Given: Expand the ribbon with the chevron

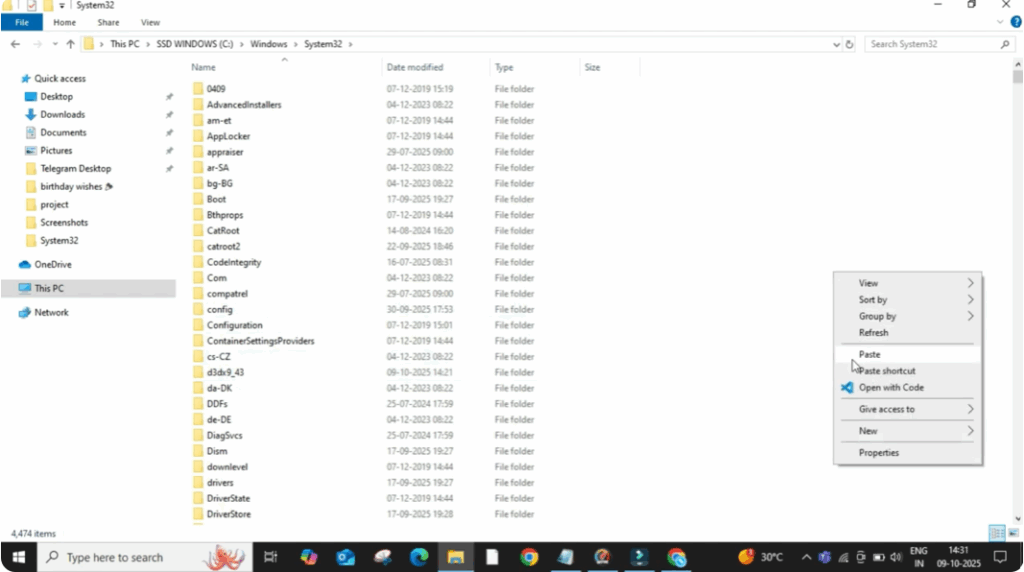Looking at the screenshot, I should coord(1001,22).
